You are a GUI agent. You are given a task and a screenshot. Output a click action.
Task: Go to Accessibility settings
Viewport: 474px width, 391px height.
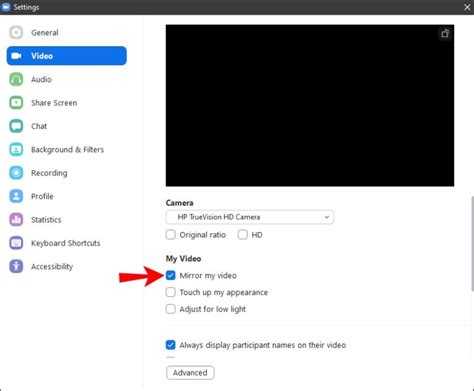pos(67,266)
